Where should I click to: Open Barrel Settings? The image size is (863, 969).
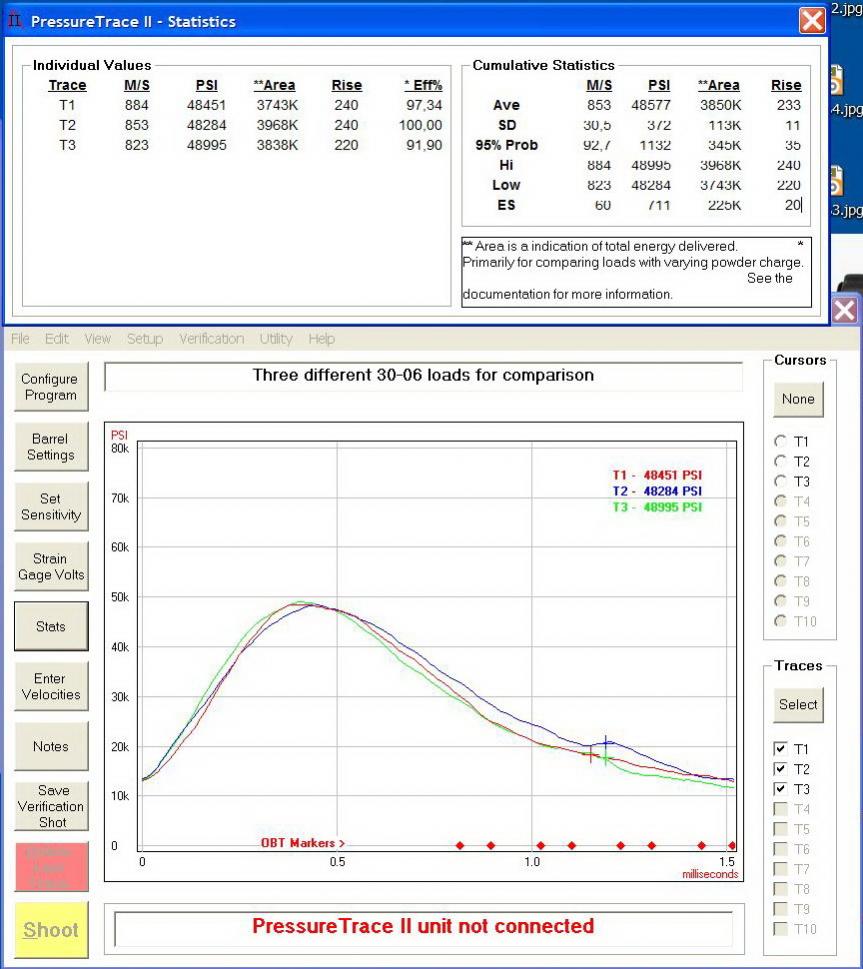click(50, 447)
